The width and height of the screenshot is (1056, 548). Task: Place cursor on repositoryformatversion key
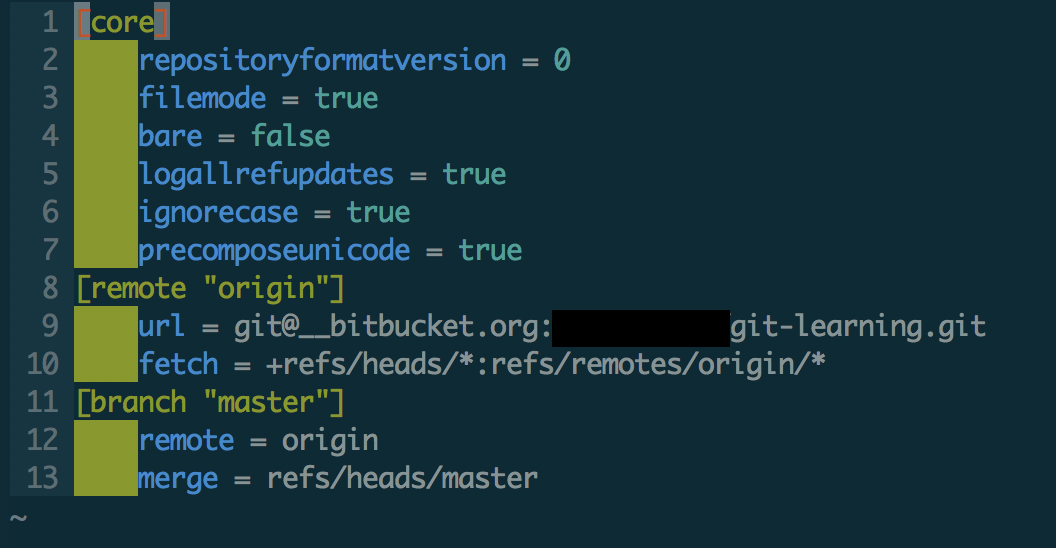click(323, 60)
